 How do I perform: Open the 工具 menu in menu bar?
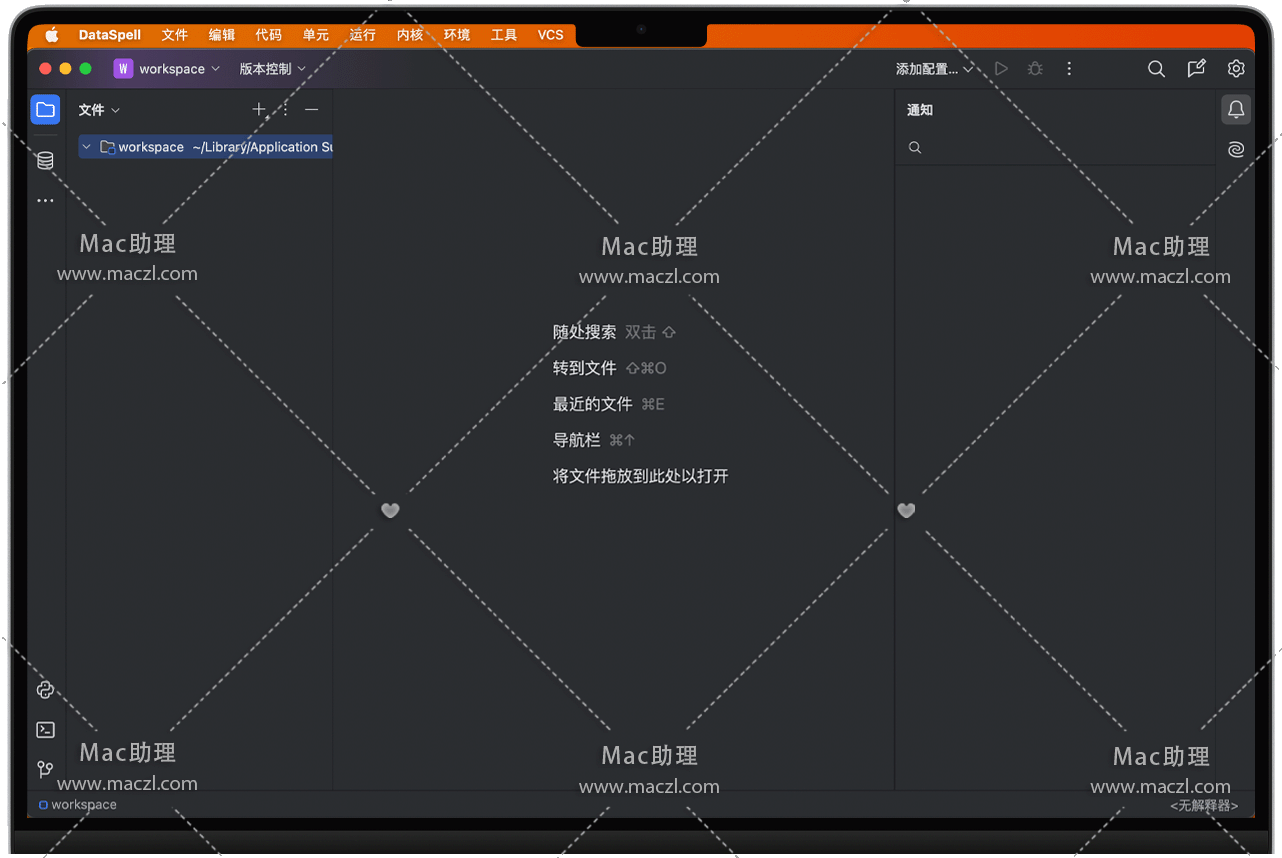tap(504, 35)
